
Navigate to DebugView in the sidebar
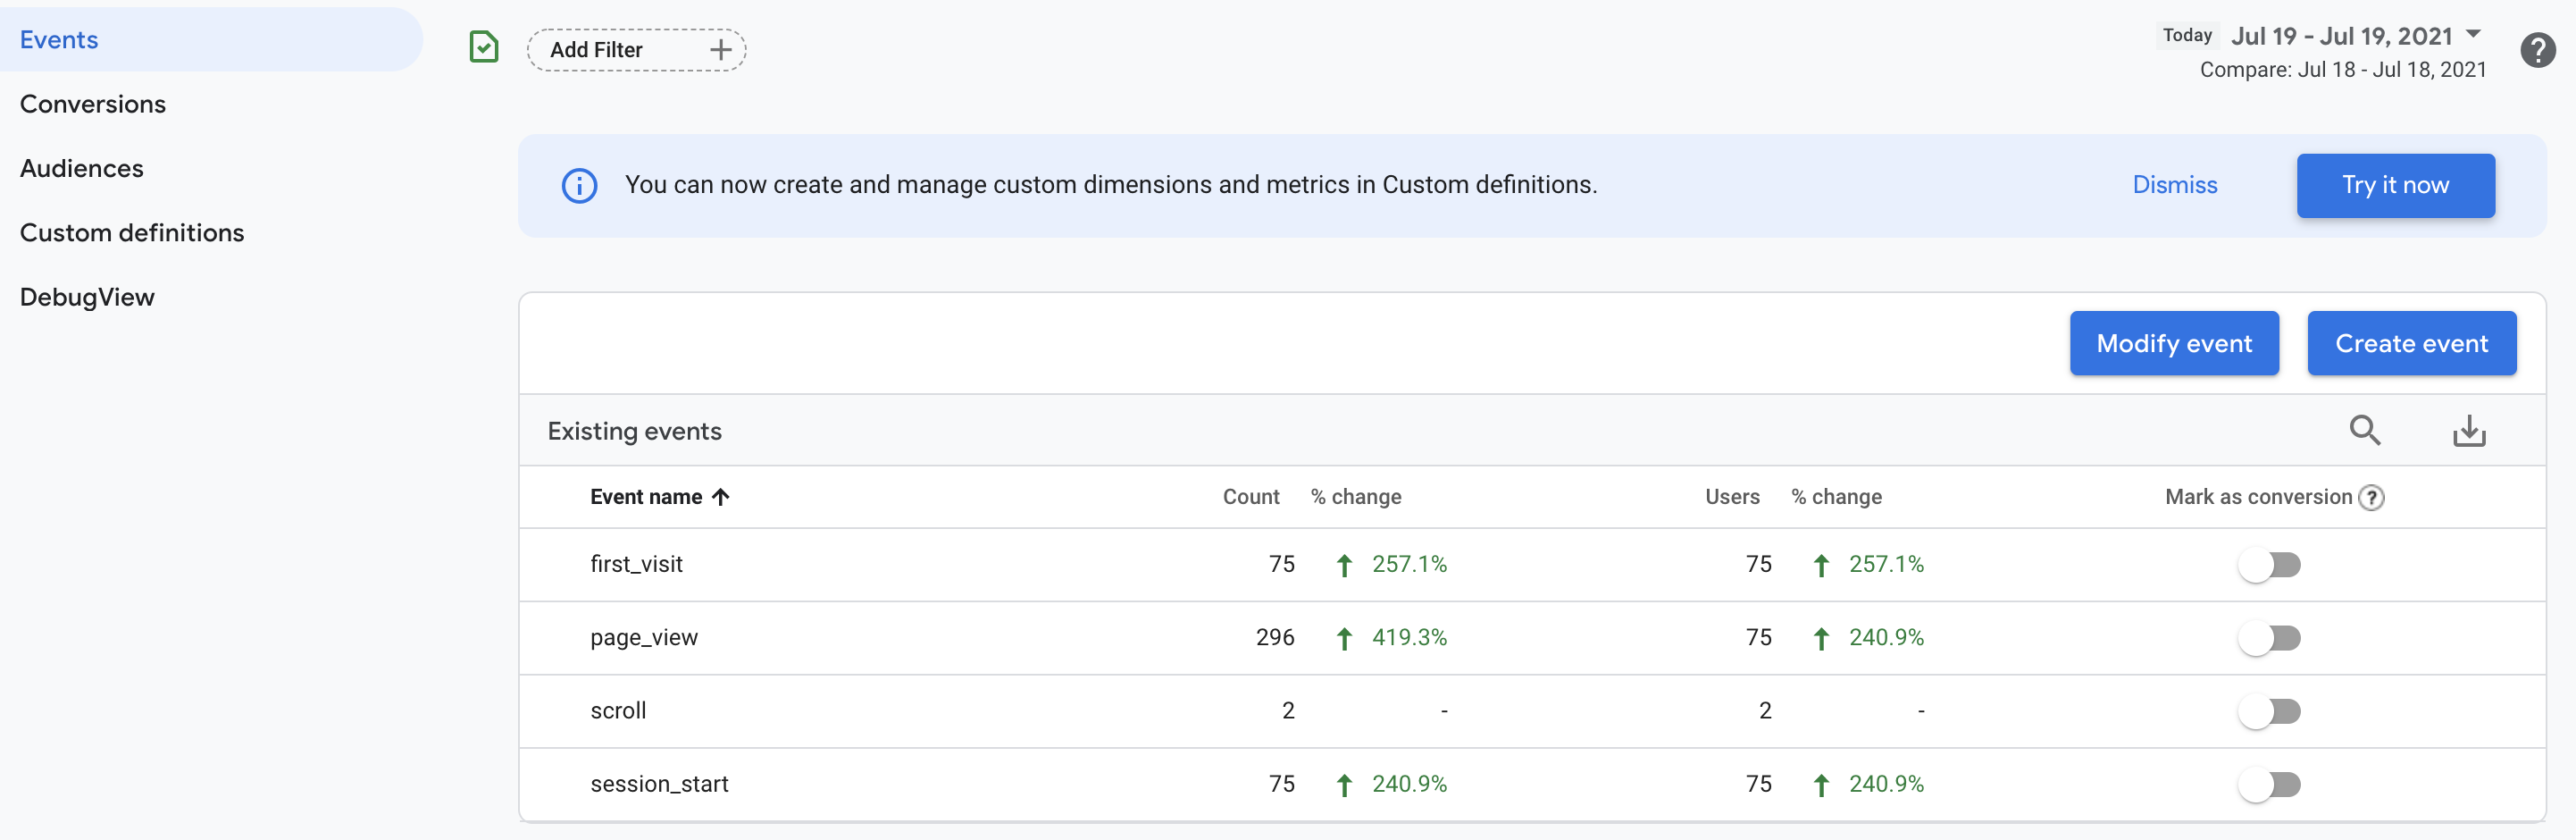point(87,296)
